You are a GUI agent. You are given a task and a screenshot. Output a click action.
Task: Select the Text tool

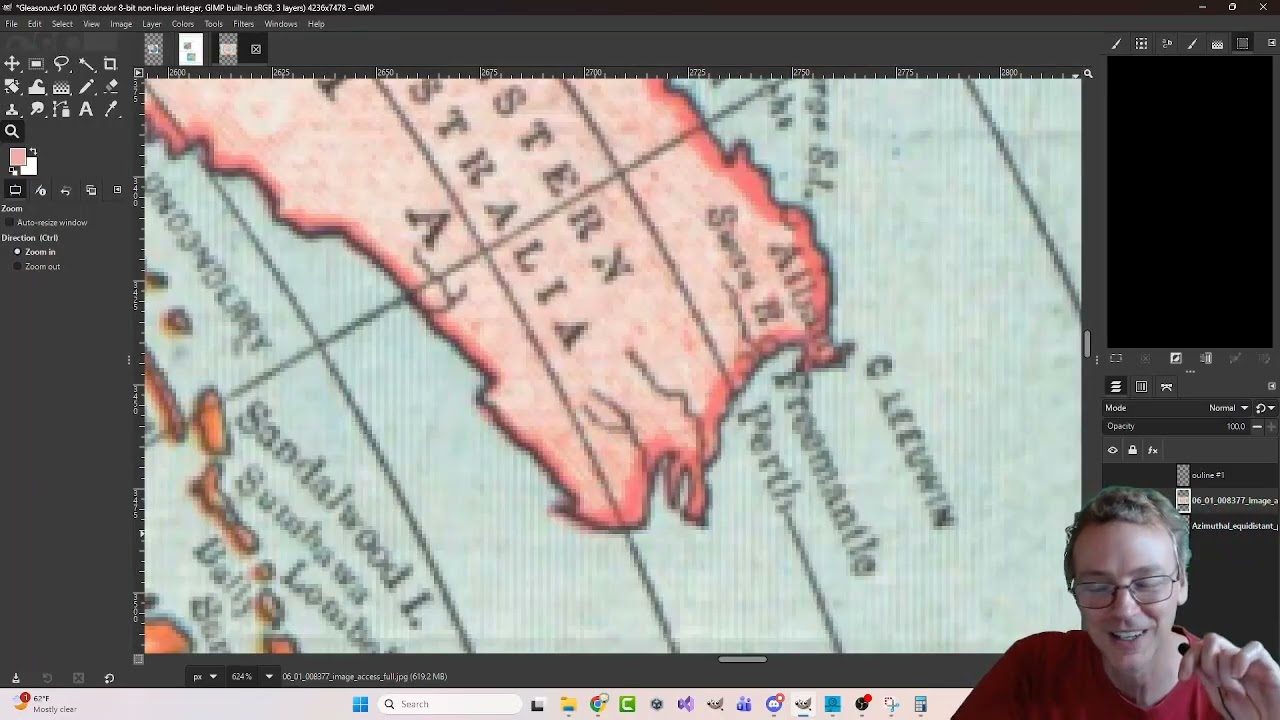coord(86,109)
